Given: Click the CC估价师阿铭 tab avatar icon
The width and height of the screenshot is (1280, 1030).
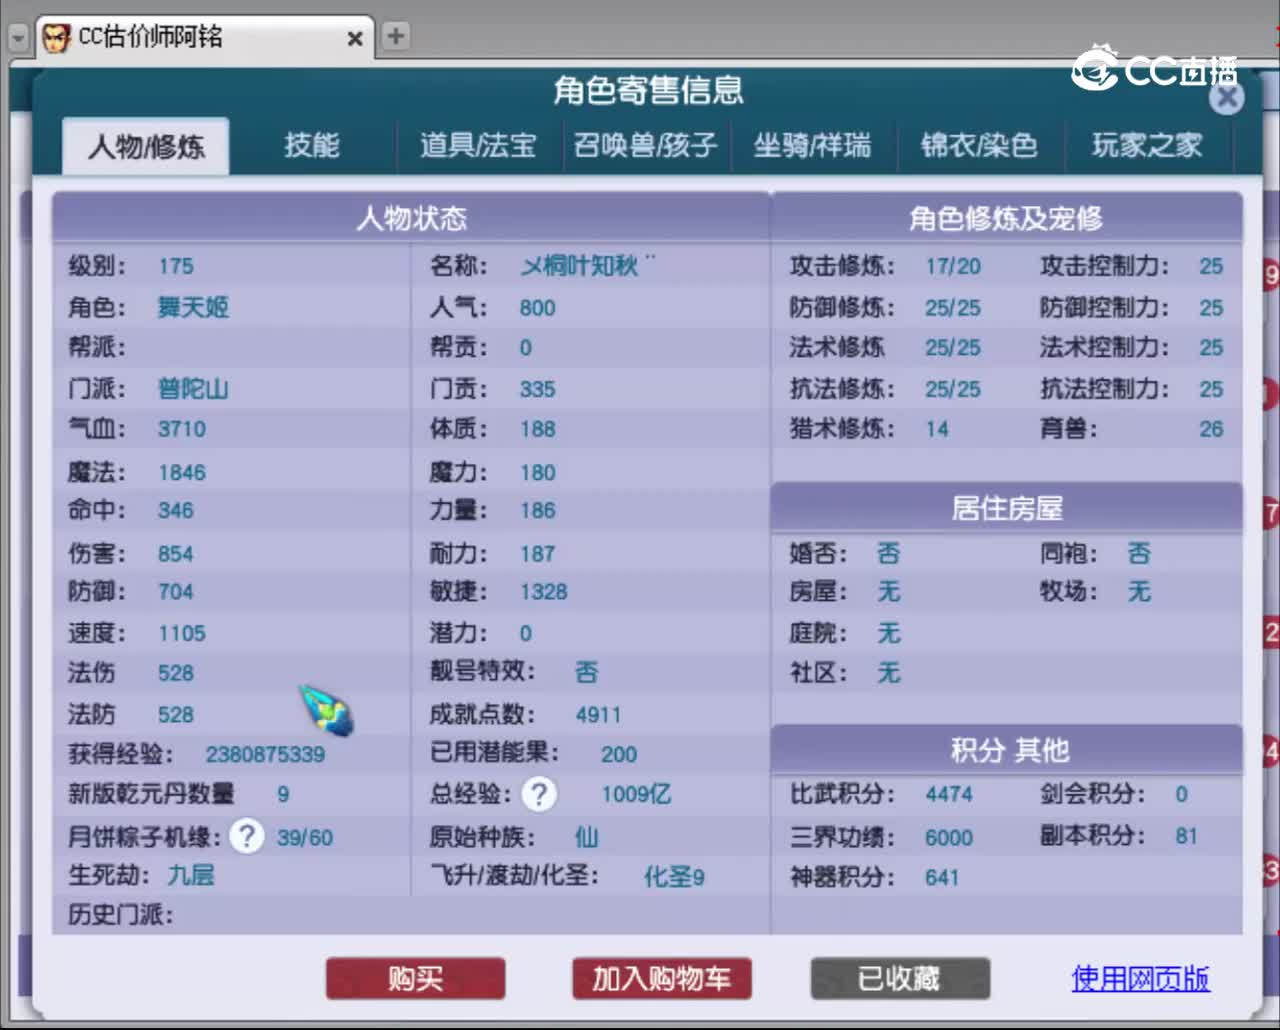Looking at the screenshot, I should (56, 38).
